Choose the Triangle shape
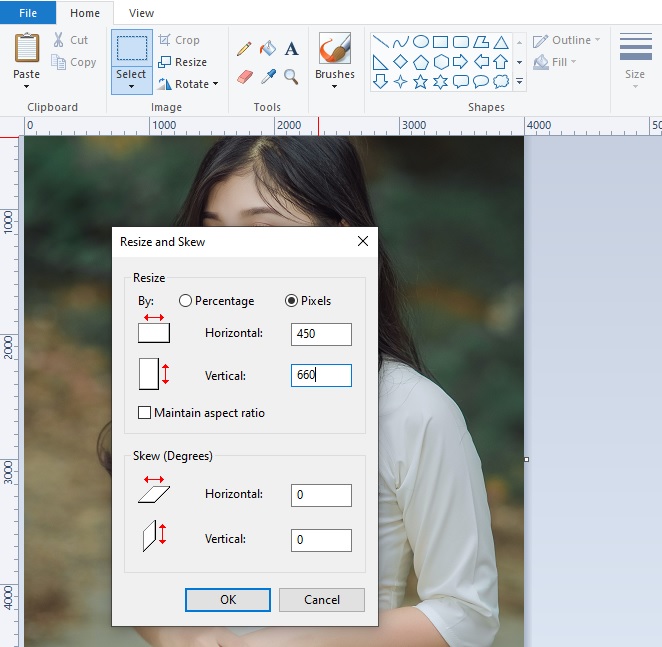Screen dimensions: 662x647 pos(501,42)
